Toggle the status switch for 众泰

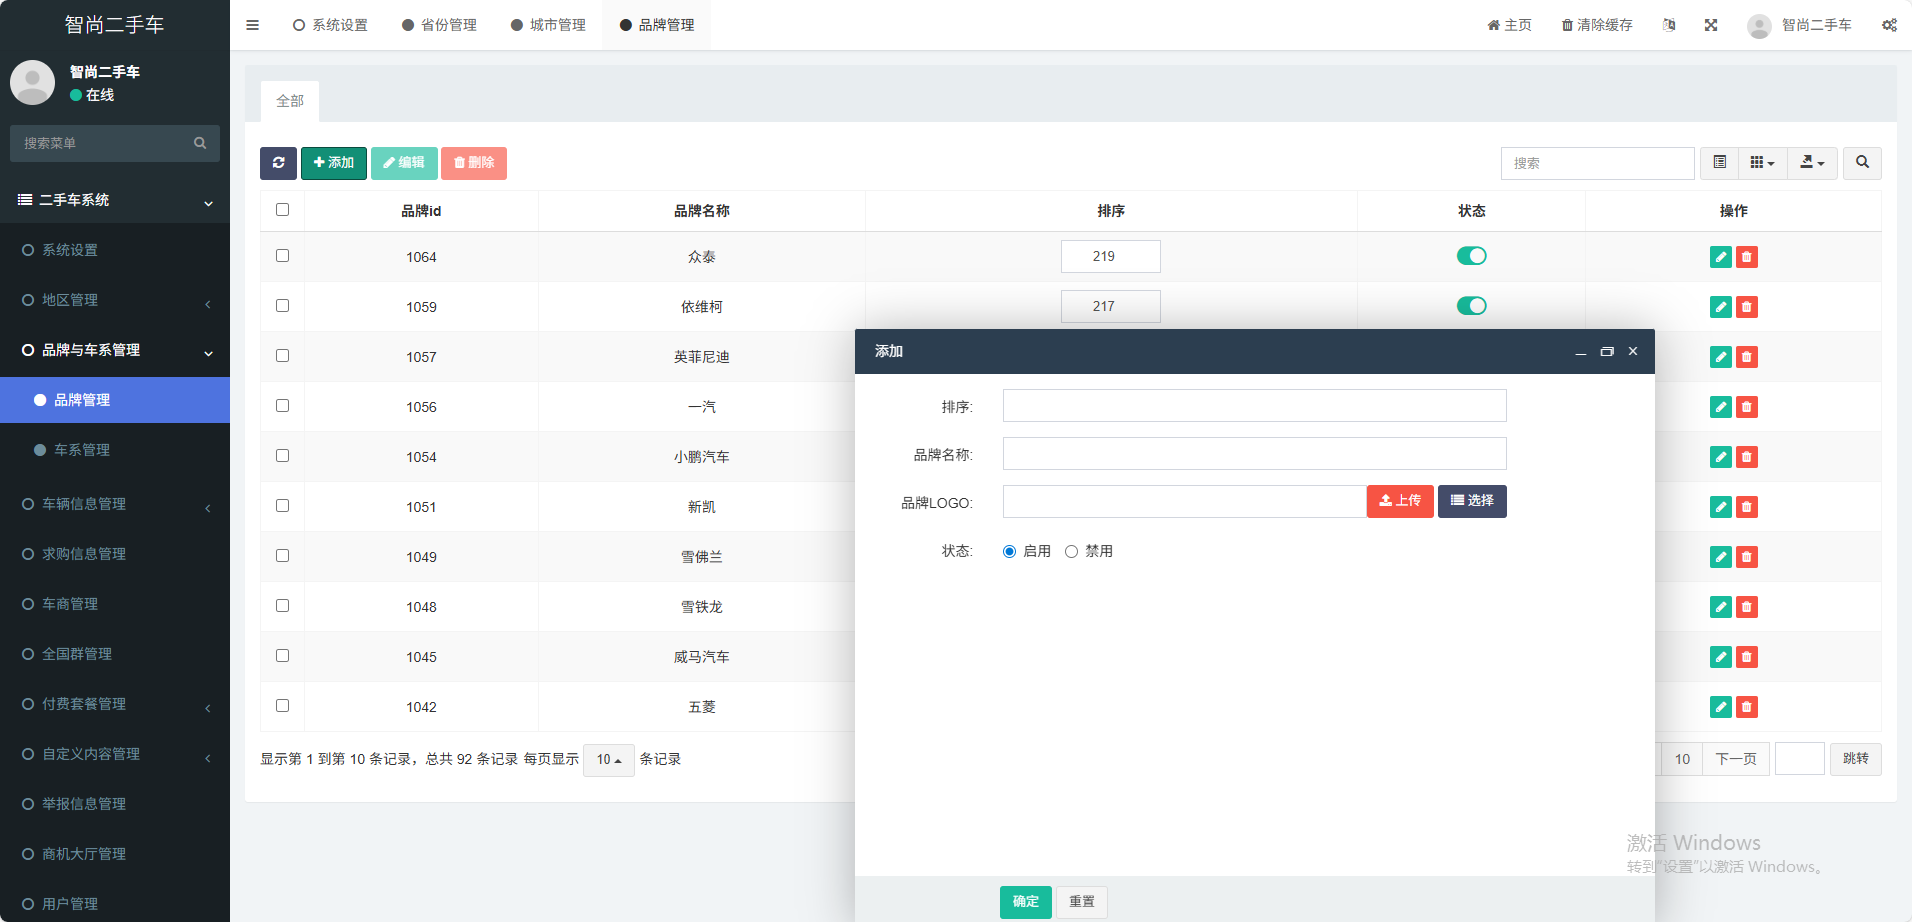1471,256
